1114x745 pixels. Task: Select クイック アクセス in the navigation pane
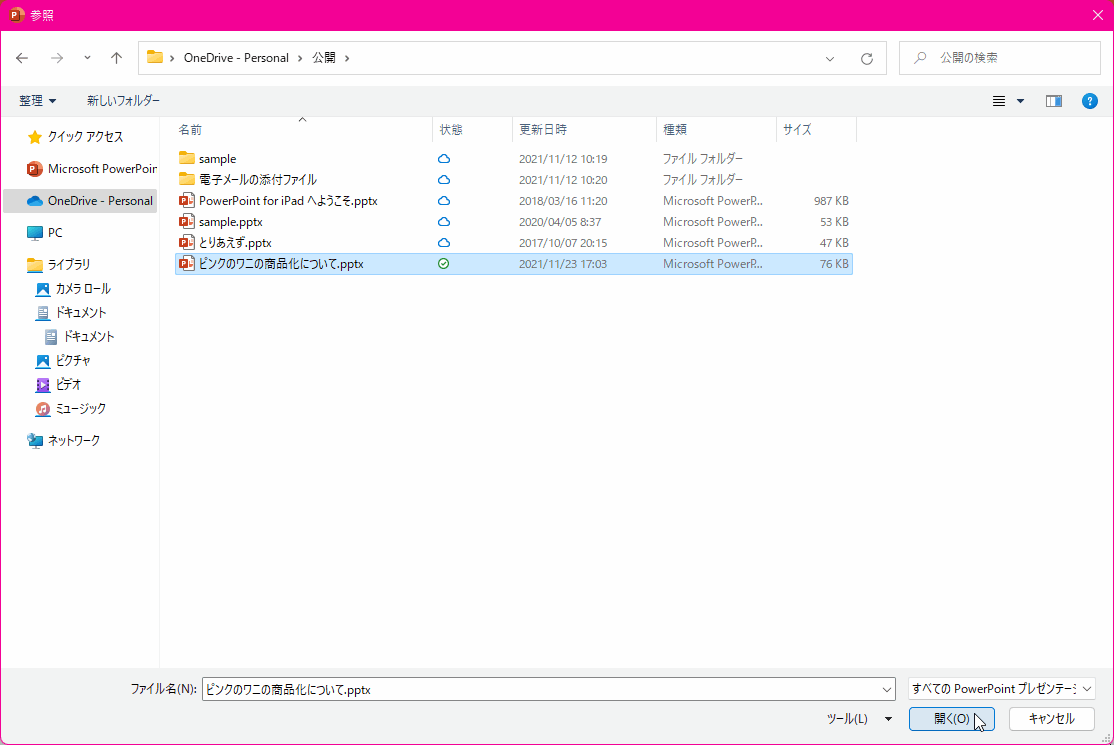79,137
